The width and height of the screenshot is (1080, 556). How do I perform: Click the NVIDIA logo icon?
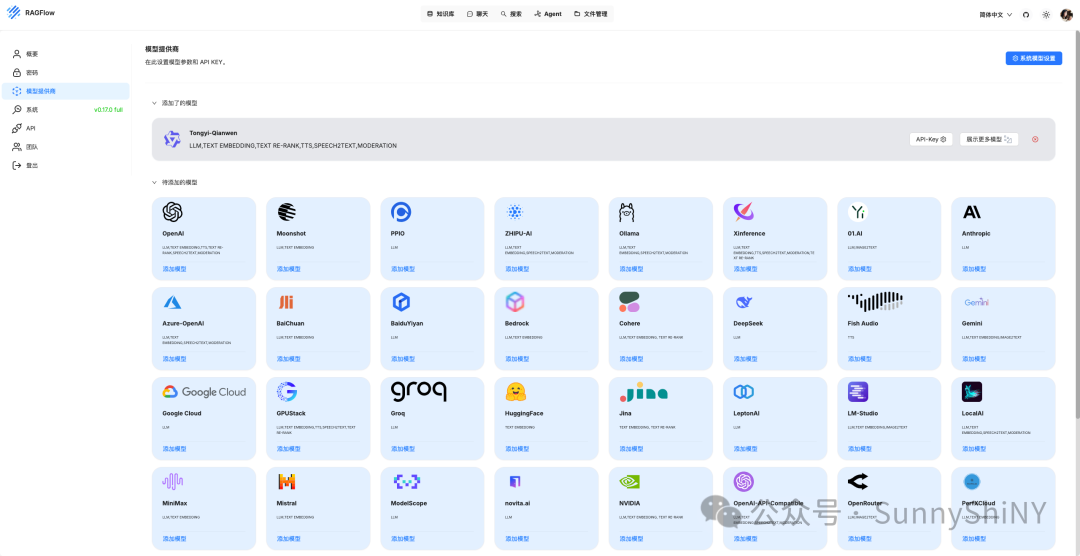click(630, 482)
